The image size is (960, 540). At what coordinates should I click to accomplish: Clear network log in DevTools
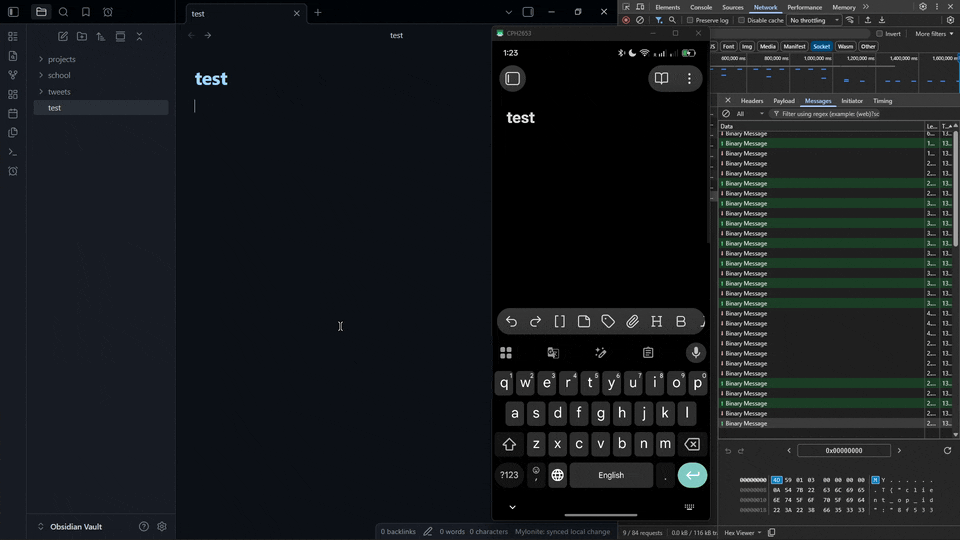[x=640, y=20]
